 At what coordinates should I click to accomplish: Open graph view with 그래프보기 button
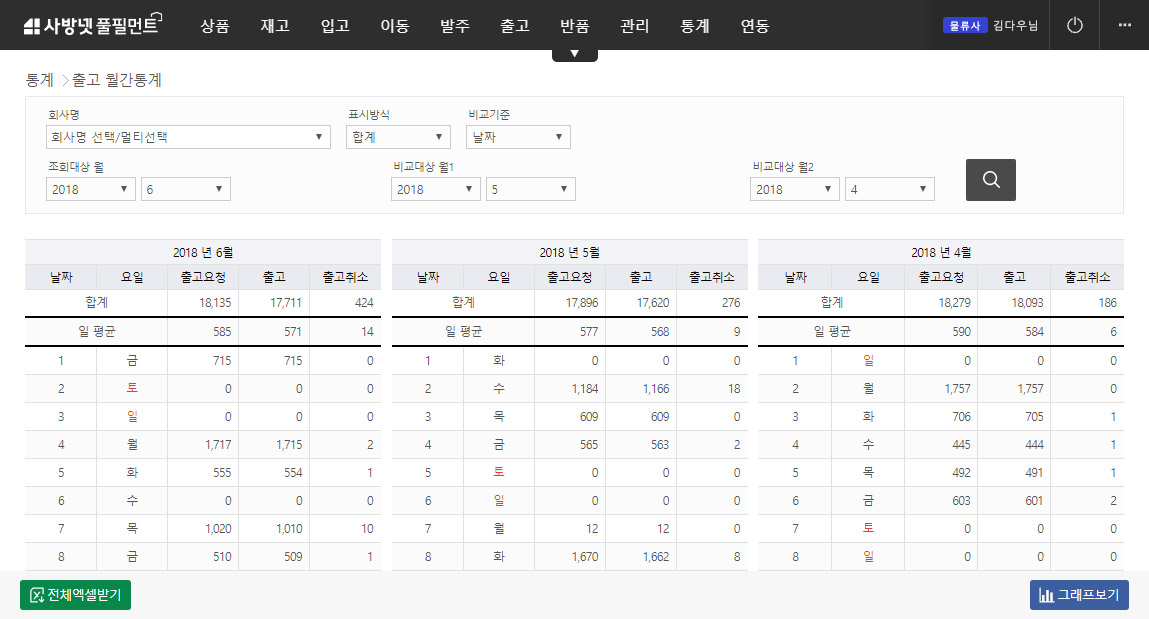click(x=1079, y=595)
